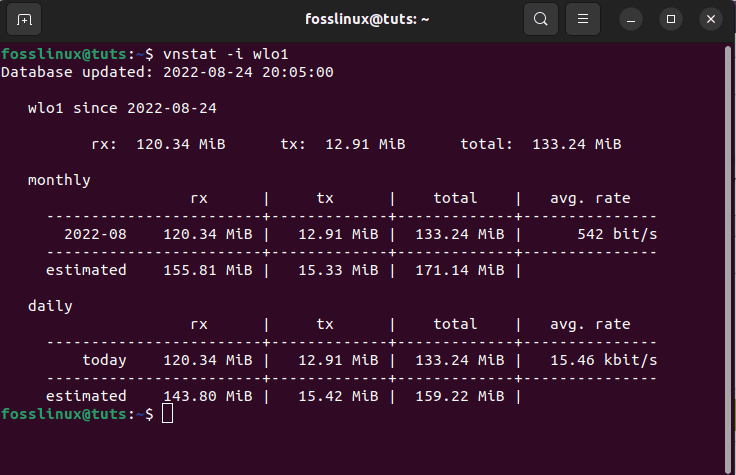Minimize the terminal window
Viewport: 736px width, 475px height.
tap(631, 20)
